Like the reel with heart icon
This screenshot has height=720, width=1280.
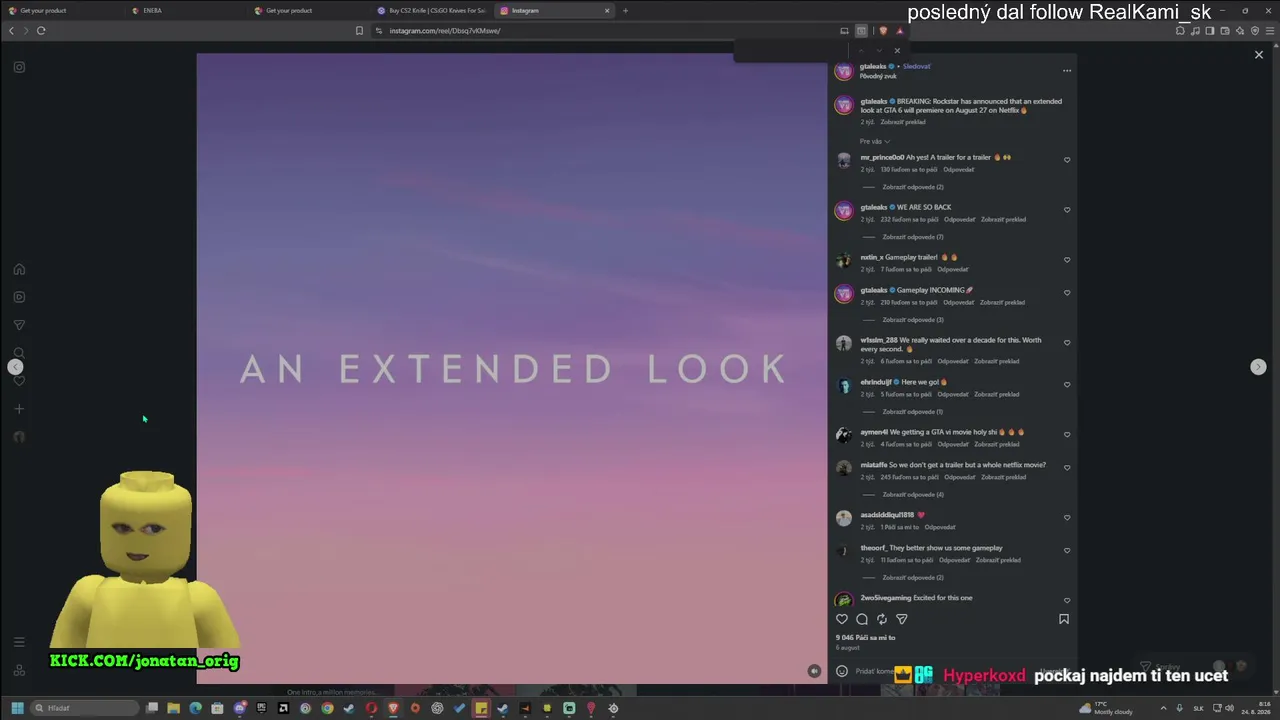(842, 619)
